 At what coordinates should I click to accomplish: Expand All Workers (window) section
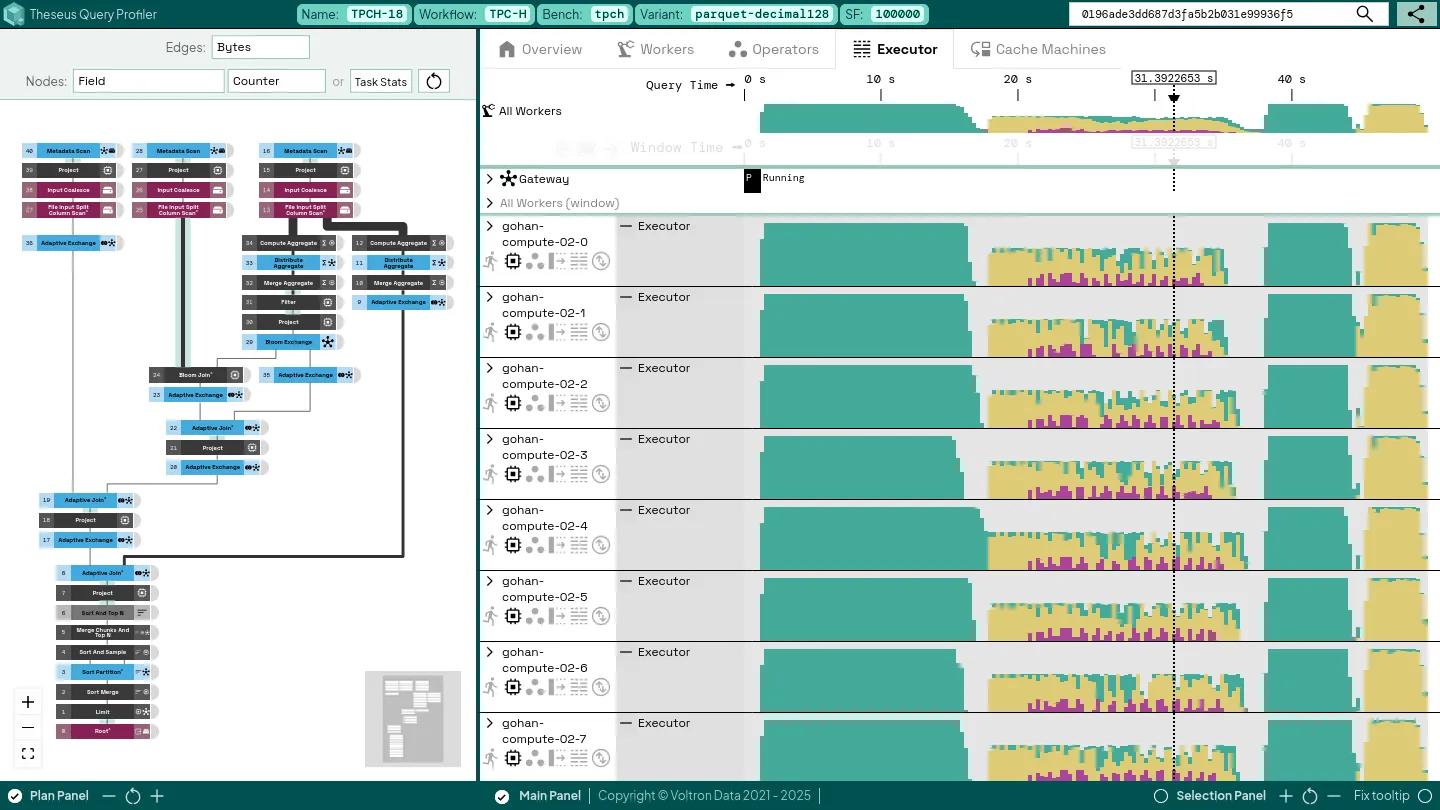click(x=489, y=203)
